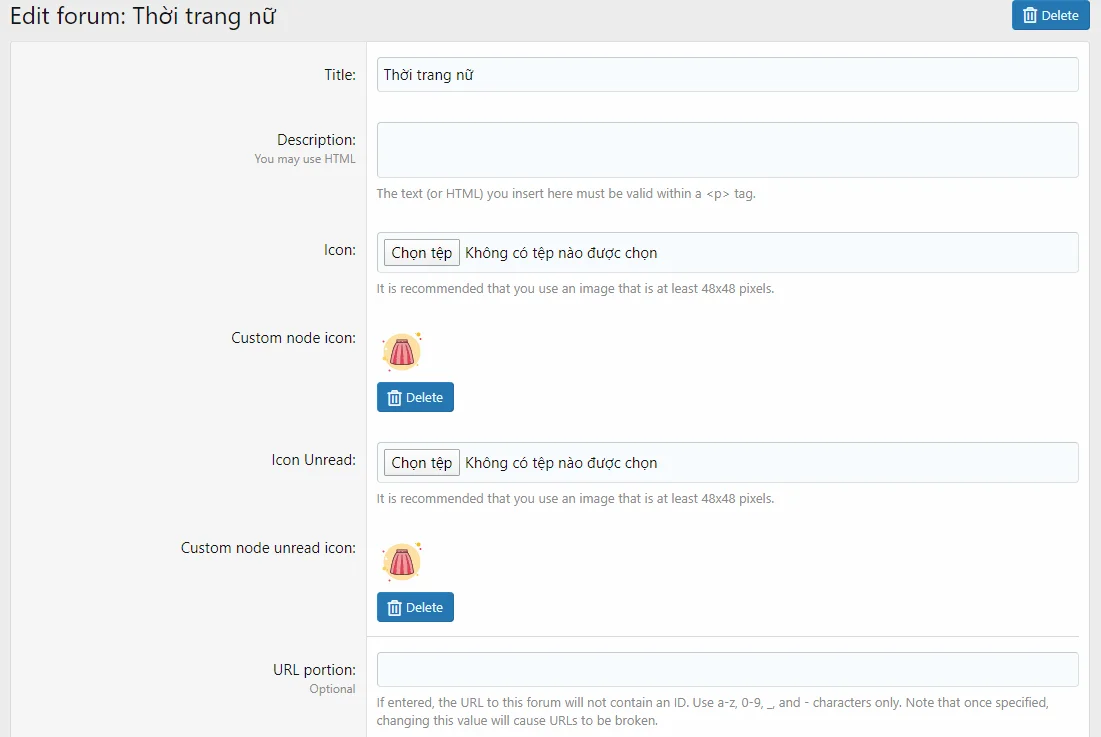The height and width of the screenshot is (737, 1101).
Task: Click the Delete forum button at top right
Action: tap(1050, 15)
